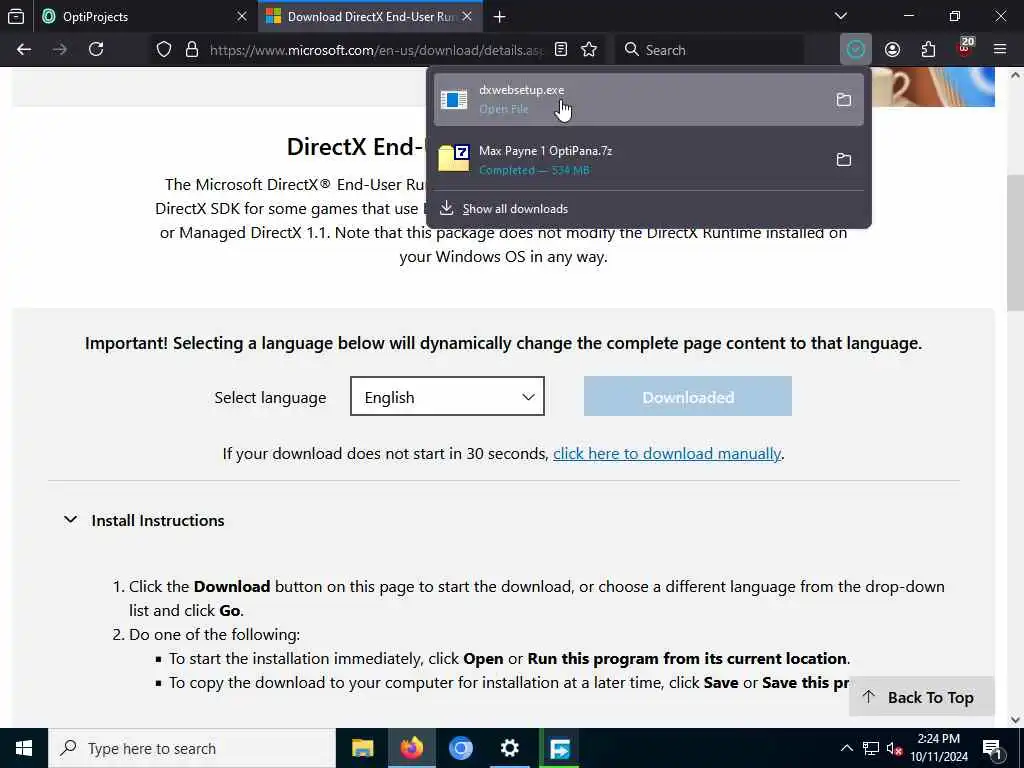
Task: Open the muted volume tray icon
Action: click(x=894, y=748)
